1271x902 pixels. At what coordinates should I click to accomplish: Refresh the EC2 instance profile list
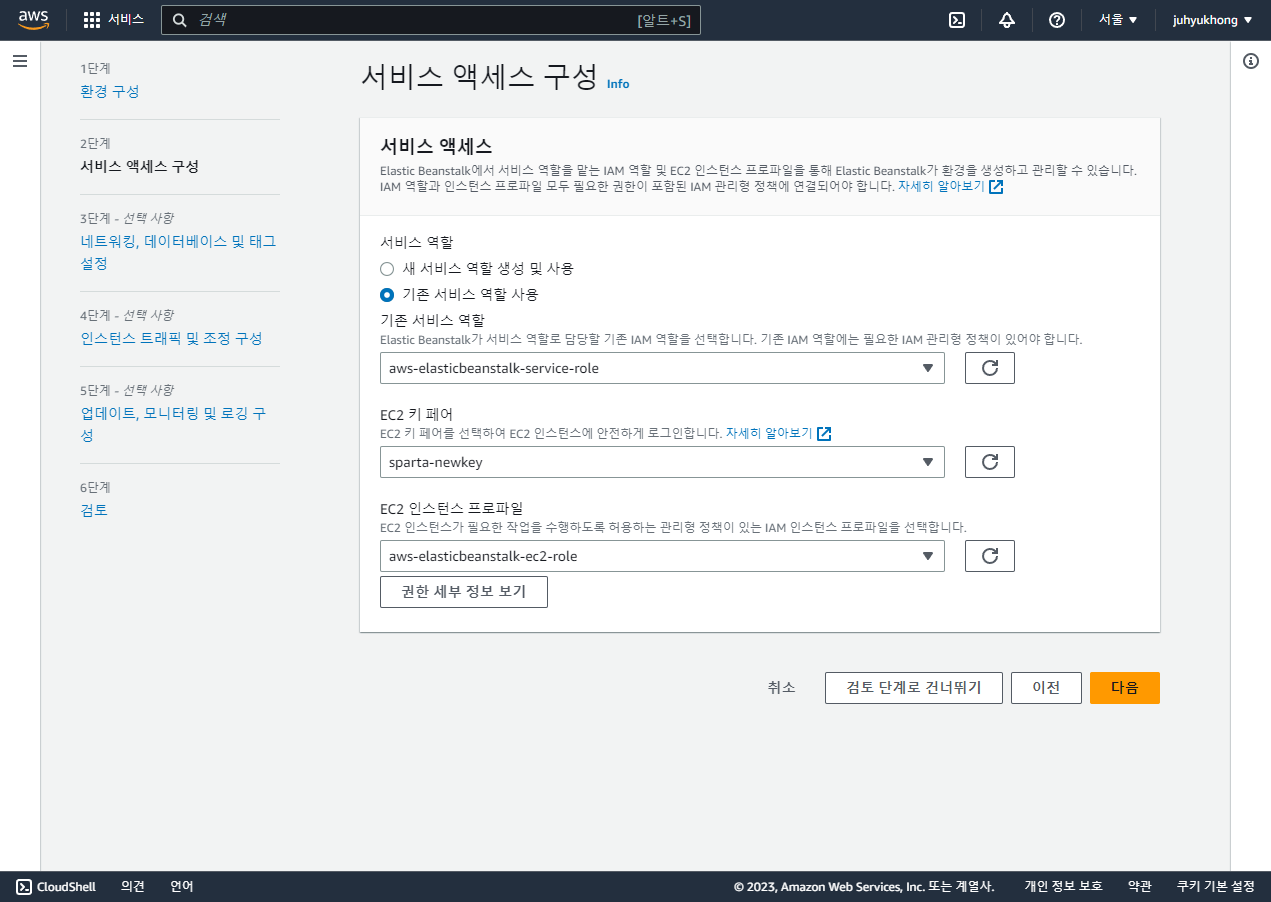[x=990, y=556]
